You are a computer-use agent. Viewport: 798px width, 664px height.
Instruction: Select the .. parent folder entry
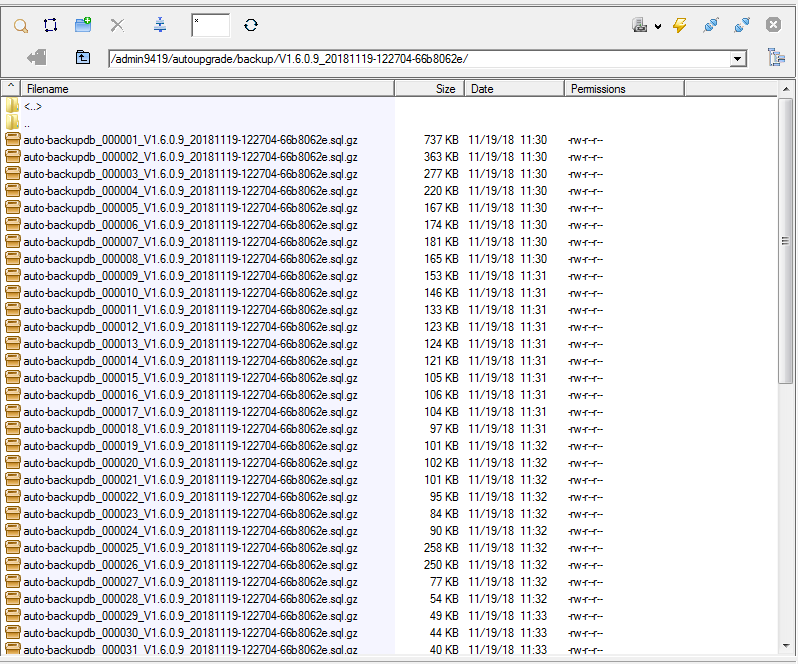pos(26,124)
